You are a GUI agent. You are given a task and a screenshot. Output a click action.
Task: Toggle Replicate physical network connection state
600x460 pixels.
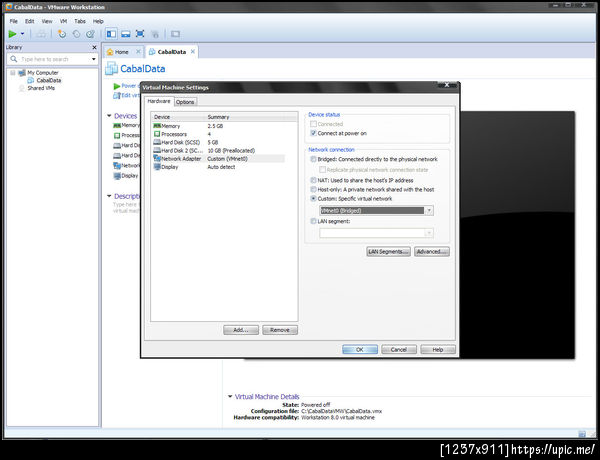click(x=322, y=170)
